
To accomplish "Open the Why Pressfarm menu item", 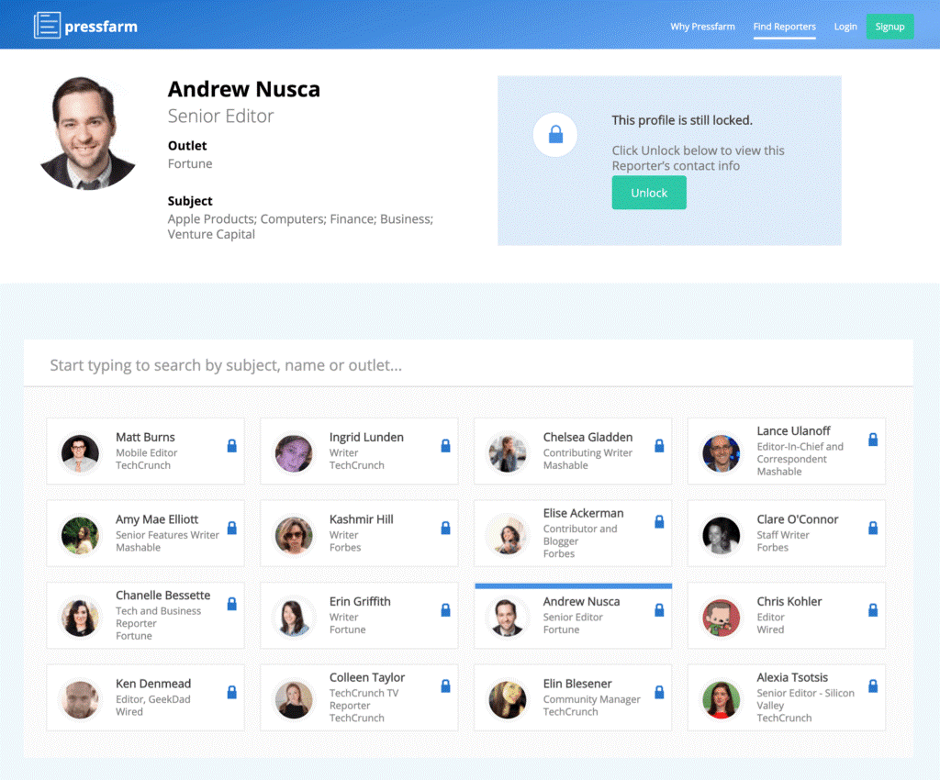I will (x=703, y=26).
